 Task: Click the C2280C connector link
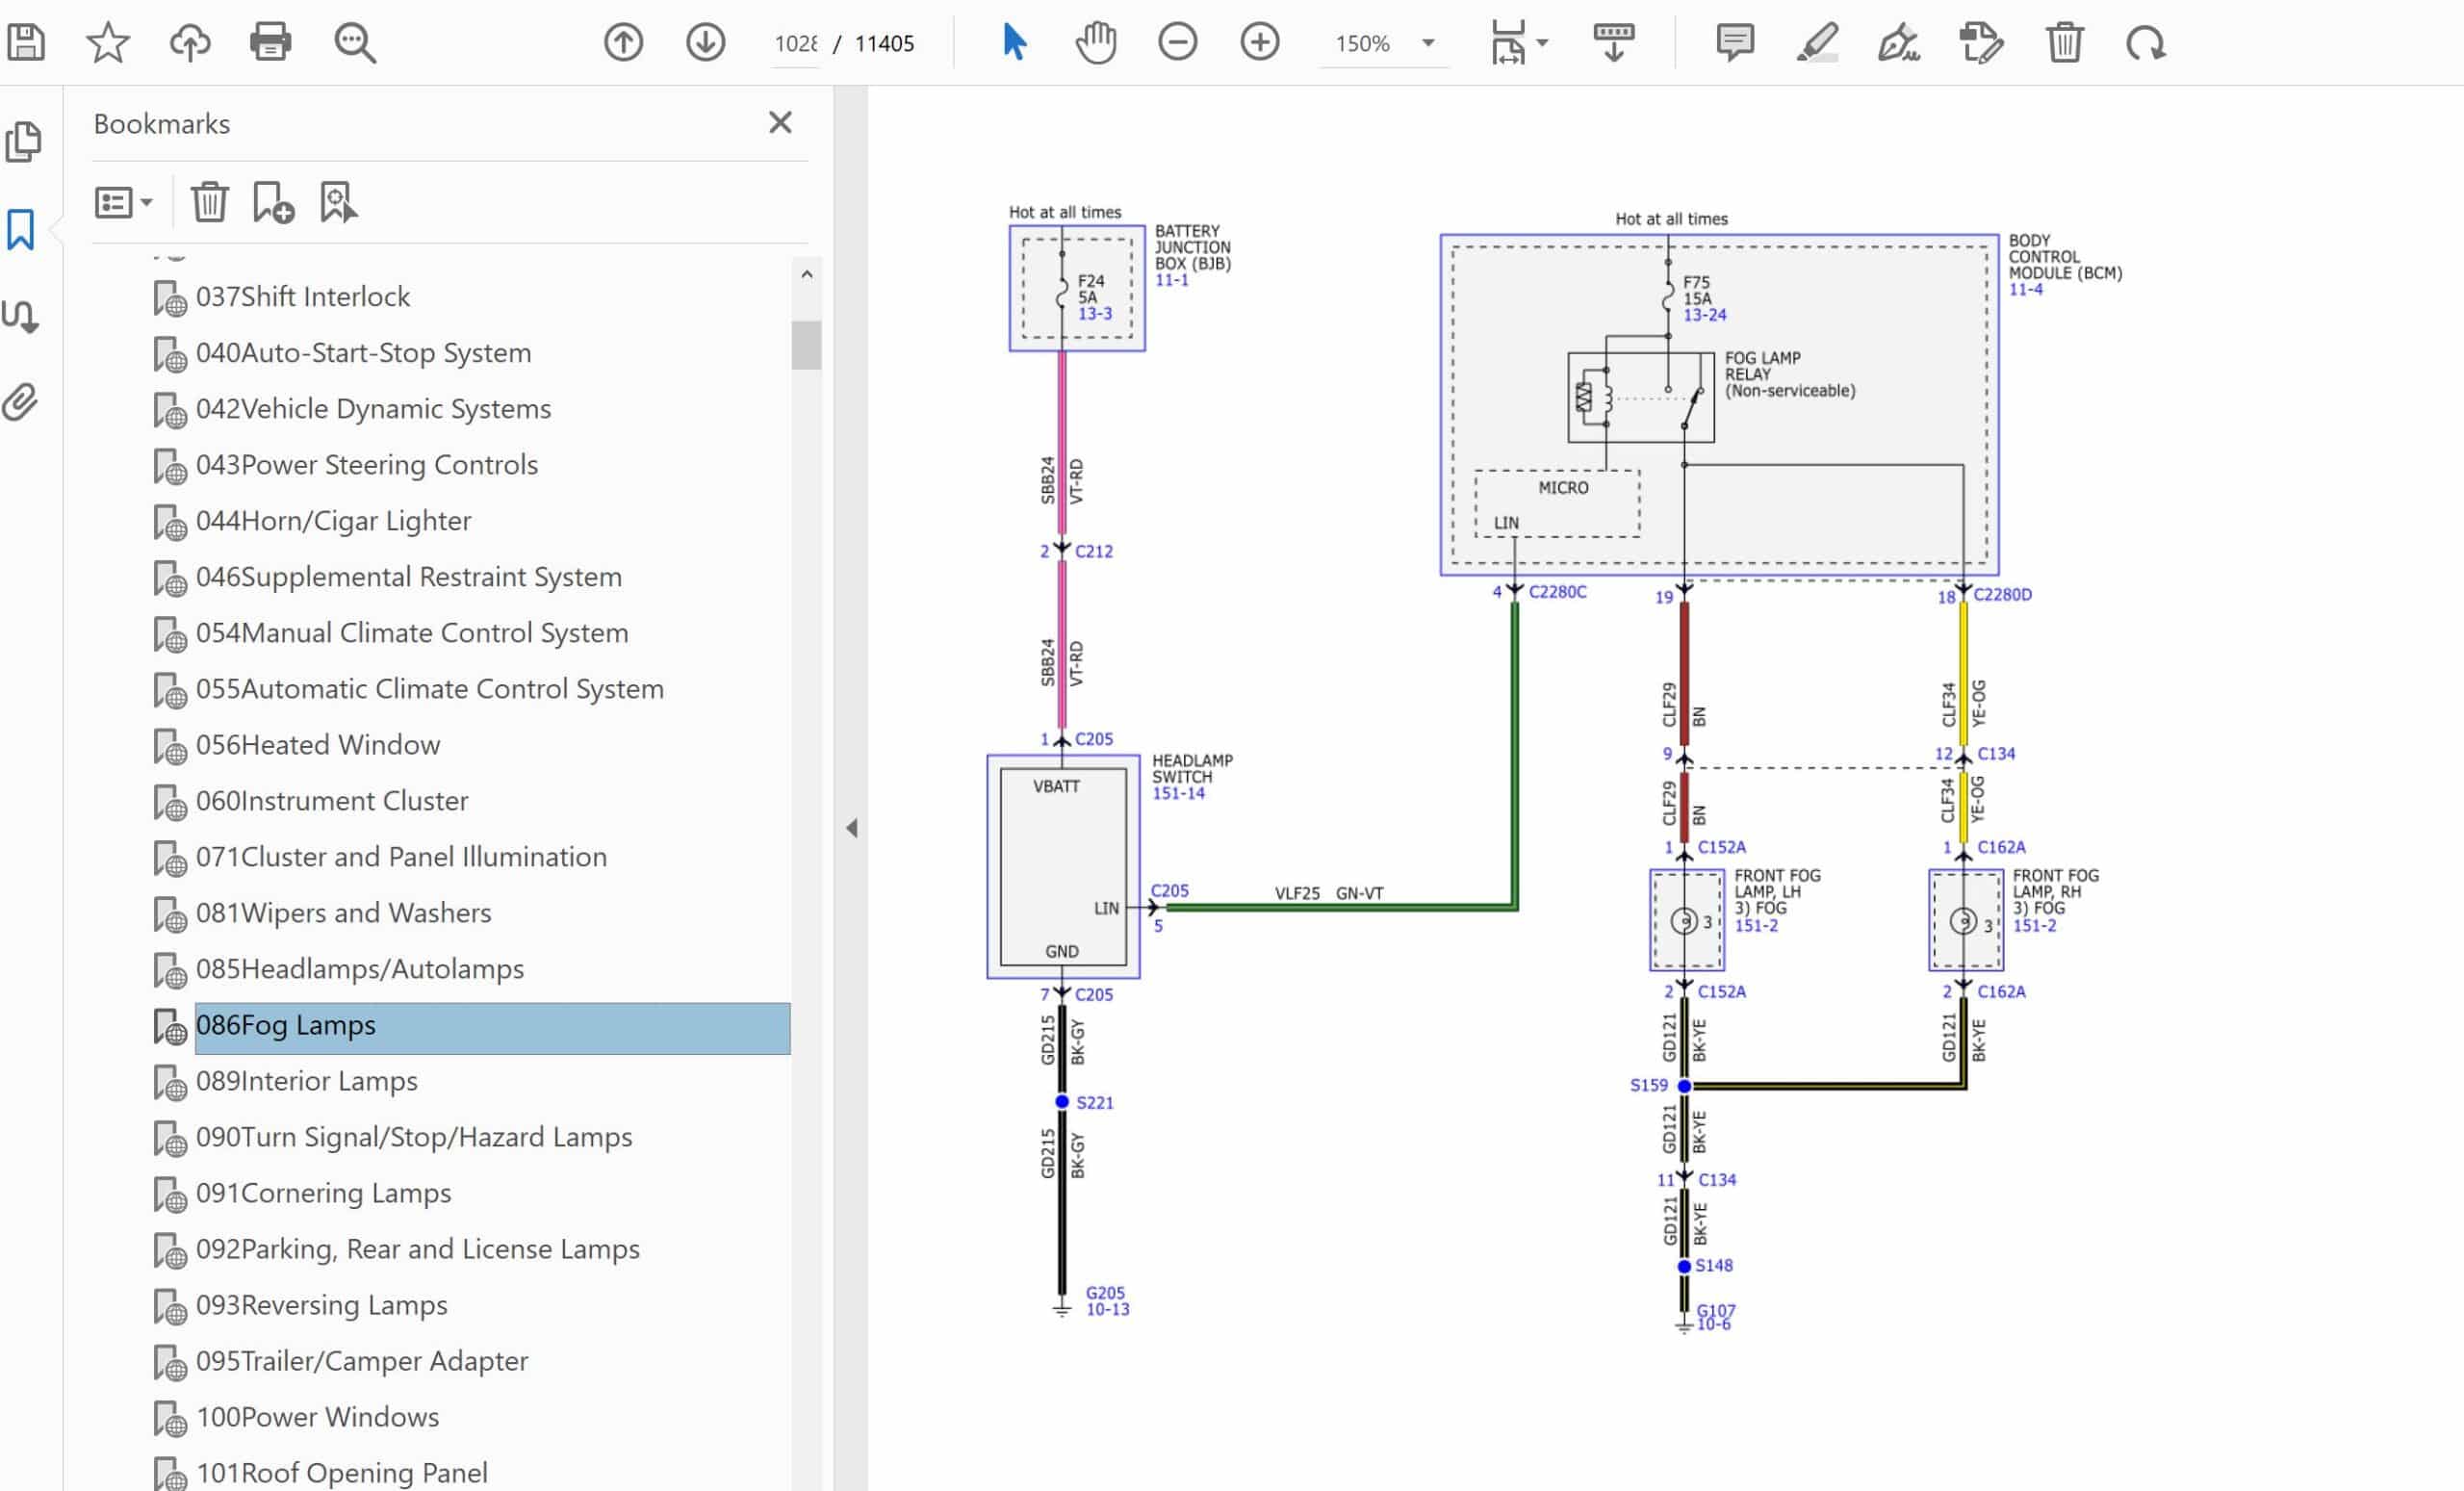[1557, 592]
